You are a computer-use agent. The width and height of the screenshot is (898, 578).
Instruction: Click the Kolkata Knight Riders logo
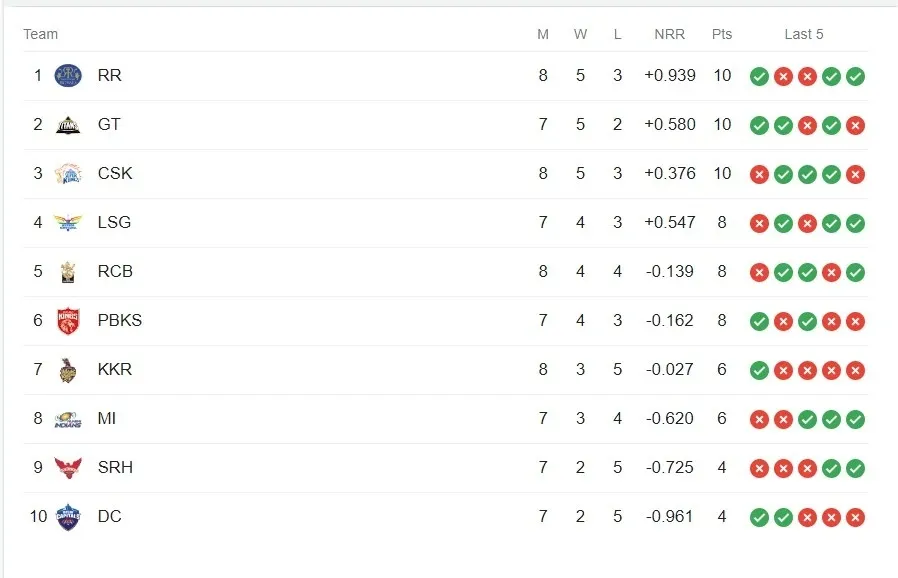[68, 369]
